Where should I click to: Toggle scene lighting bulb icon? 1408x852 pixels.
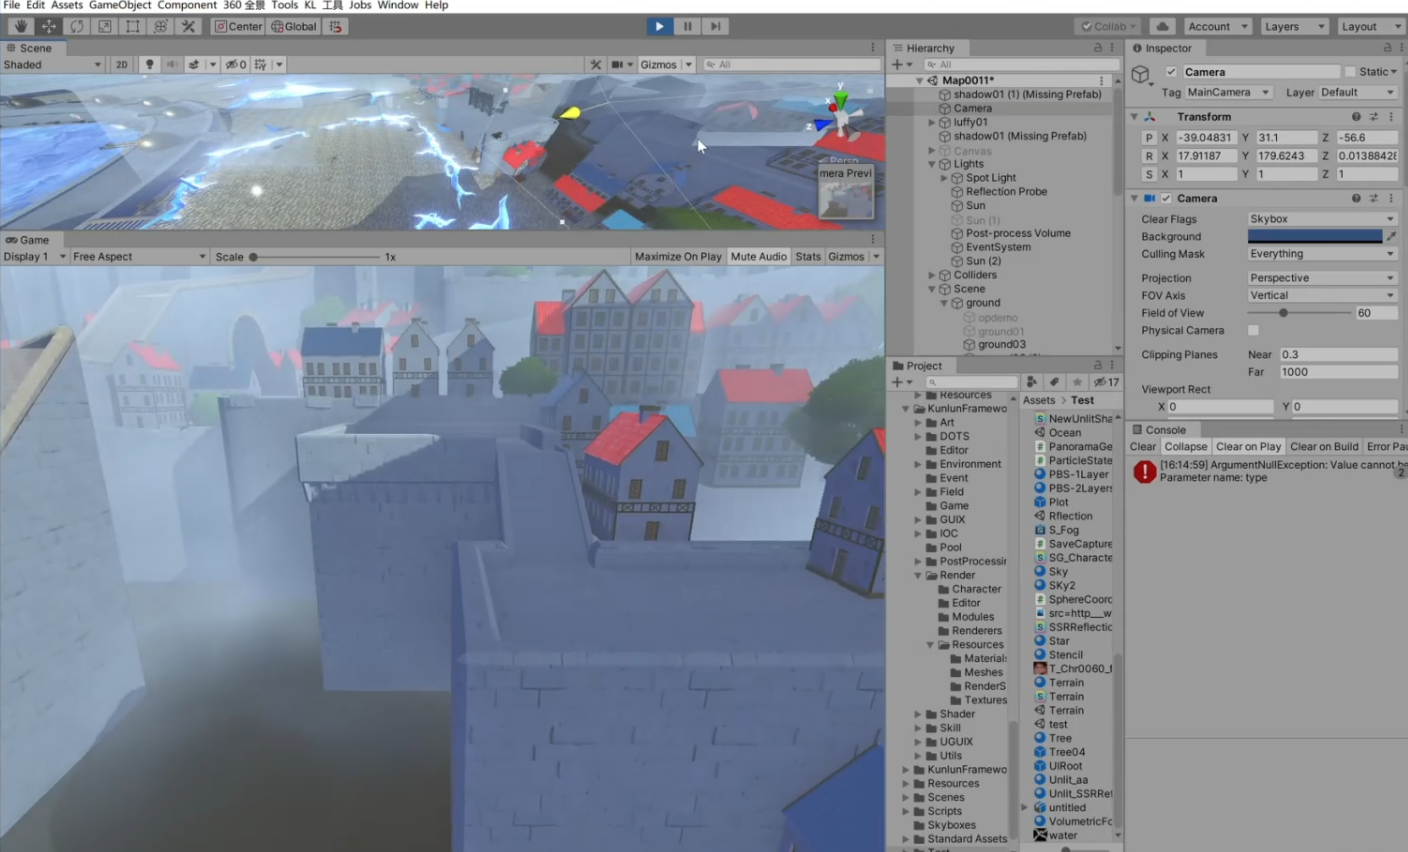[150, 64]
